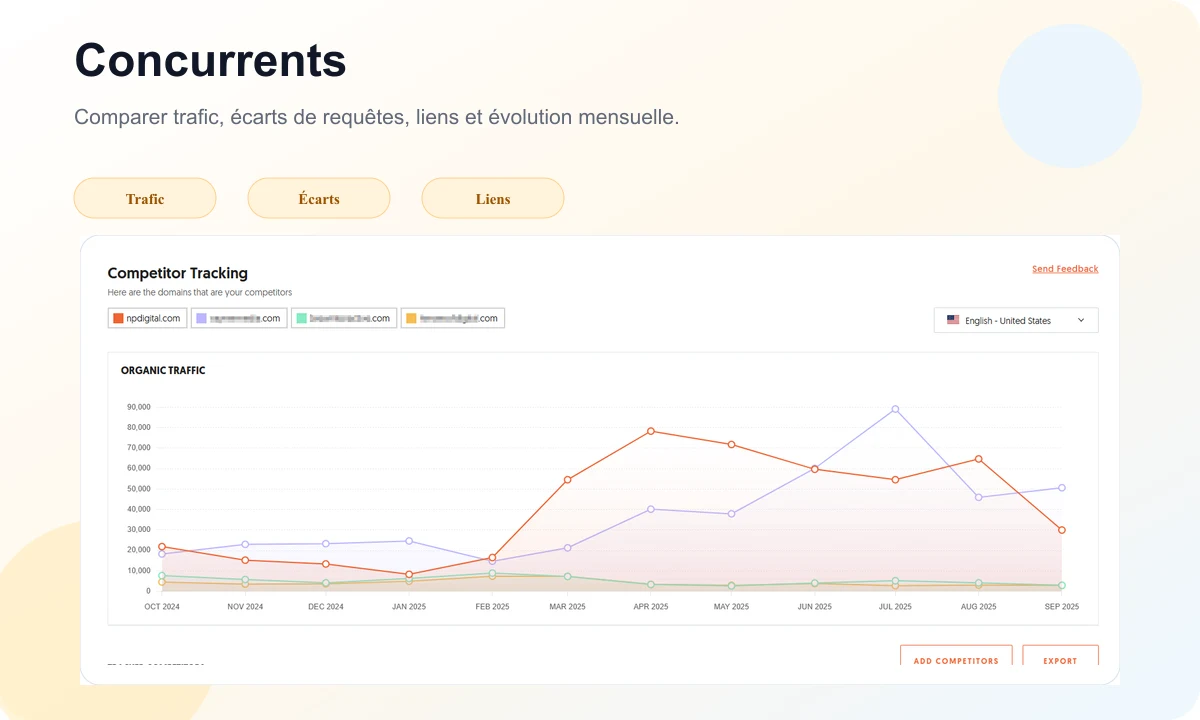Click the JUL 2025 axis label
The height and width of the screenshot is (720, 1200).
click(895, 607)
